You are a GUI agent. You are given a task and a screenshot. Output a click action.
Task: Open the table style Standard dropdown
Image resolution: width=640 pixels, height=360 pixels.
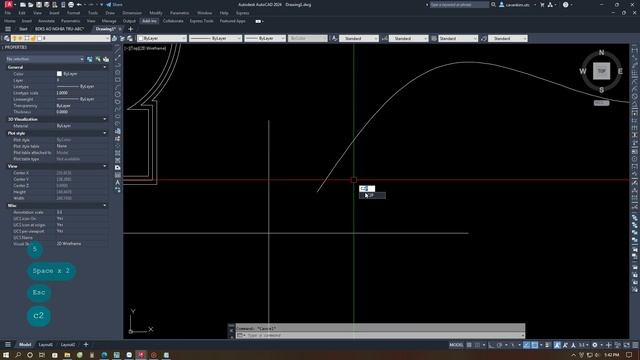[x=458, y=38]
